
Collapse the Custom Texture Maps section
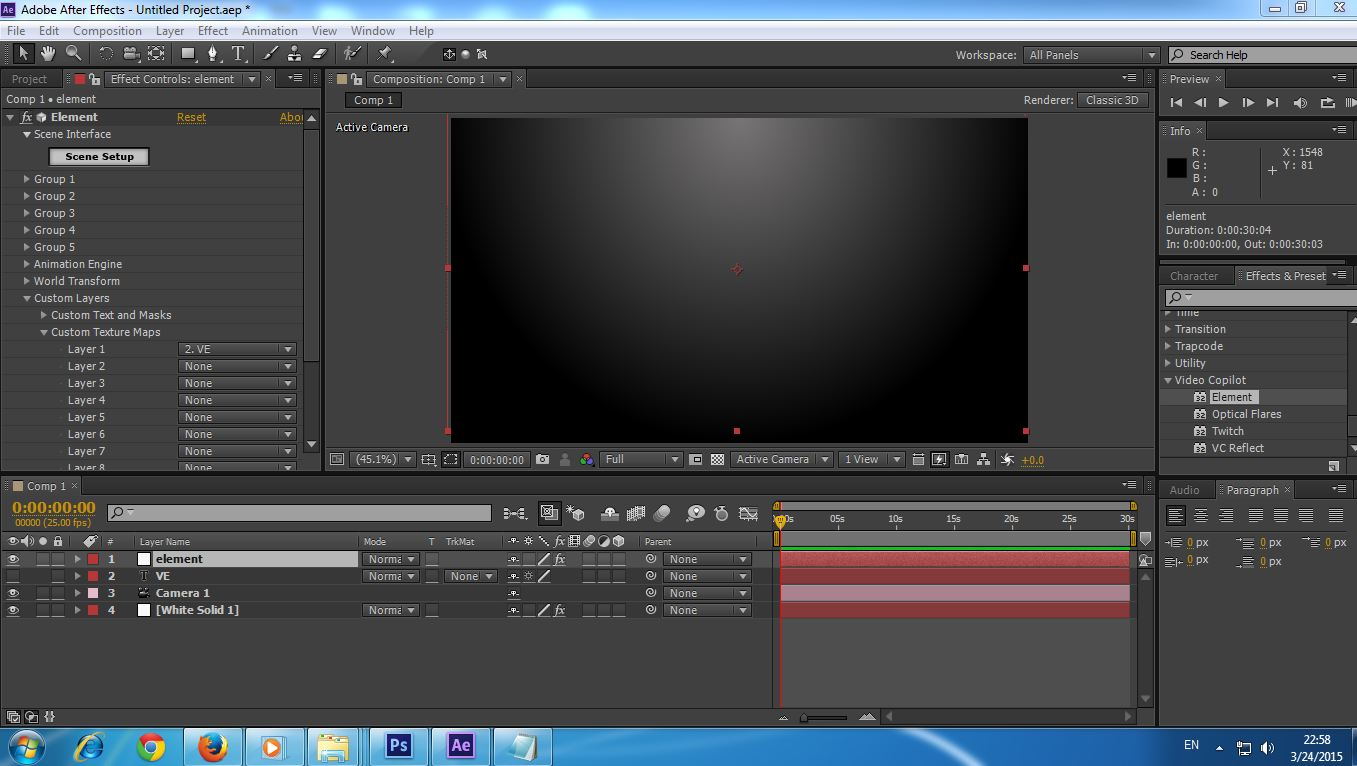tap(44, 332)
